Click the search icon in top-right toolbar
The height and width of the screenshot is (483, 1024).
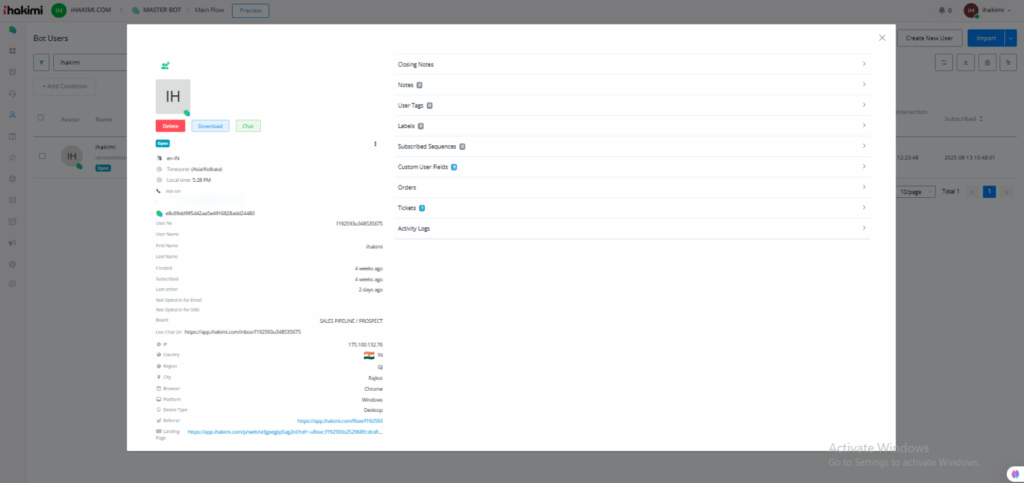(944, 63)
